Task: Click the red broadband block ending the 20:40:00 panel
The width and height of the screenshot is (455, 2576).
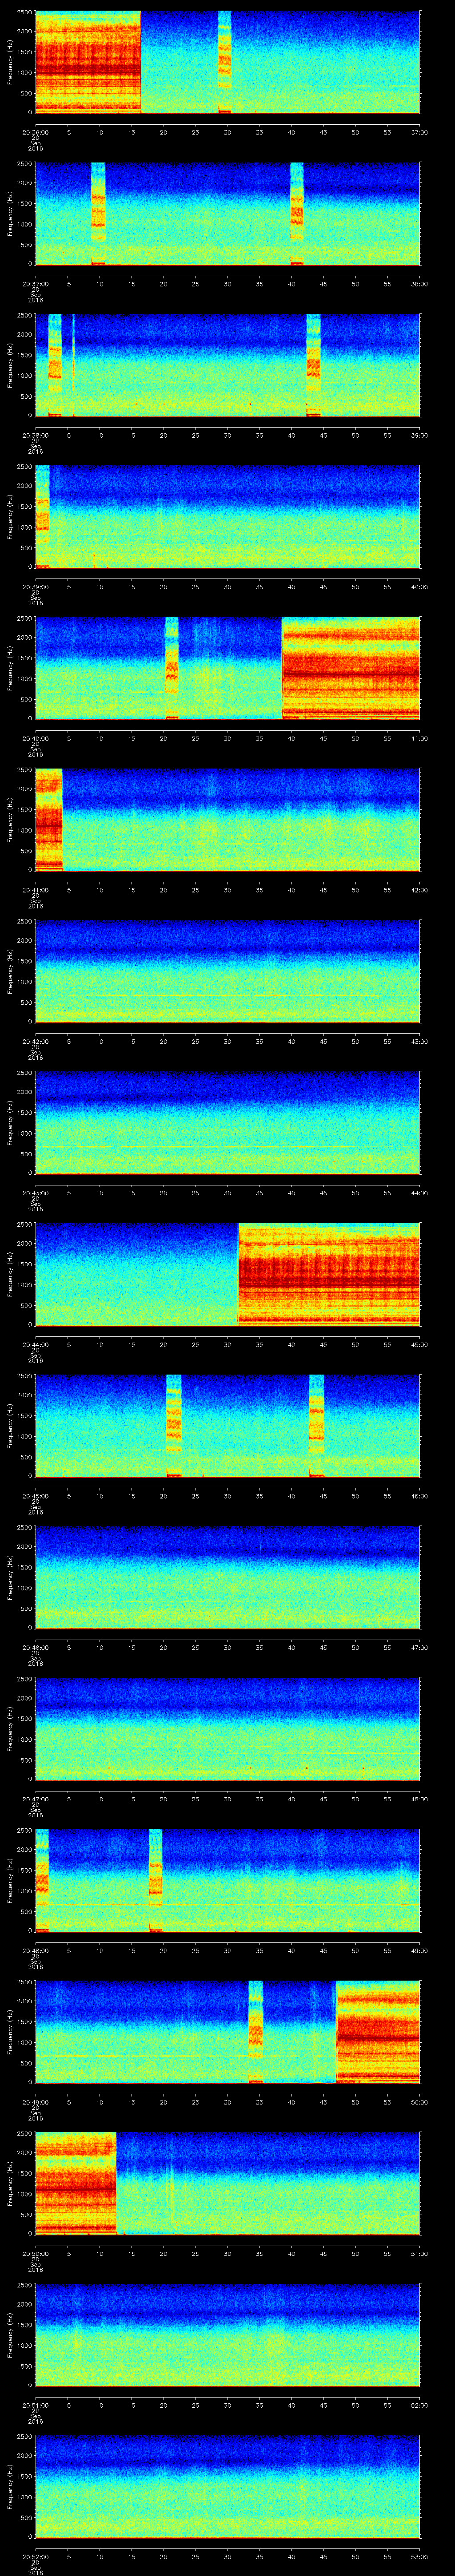Action: 350,668
